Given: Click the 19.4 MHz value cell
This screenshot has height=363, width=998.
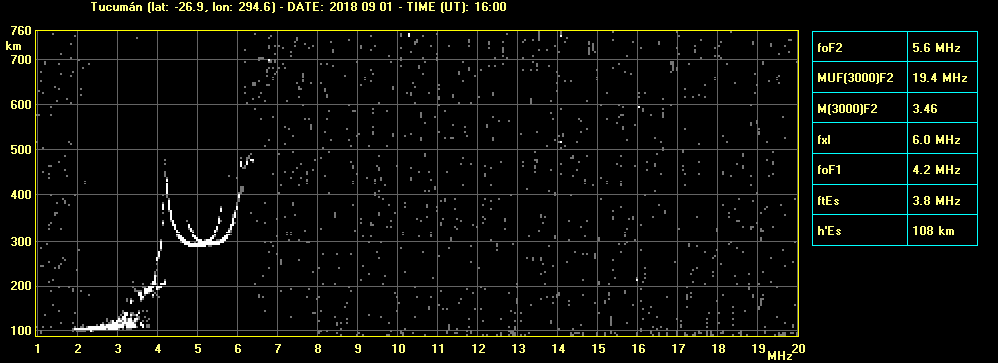Looking at the screenshot, I should coord(942,78).
